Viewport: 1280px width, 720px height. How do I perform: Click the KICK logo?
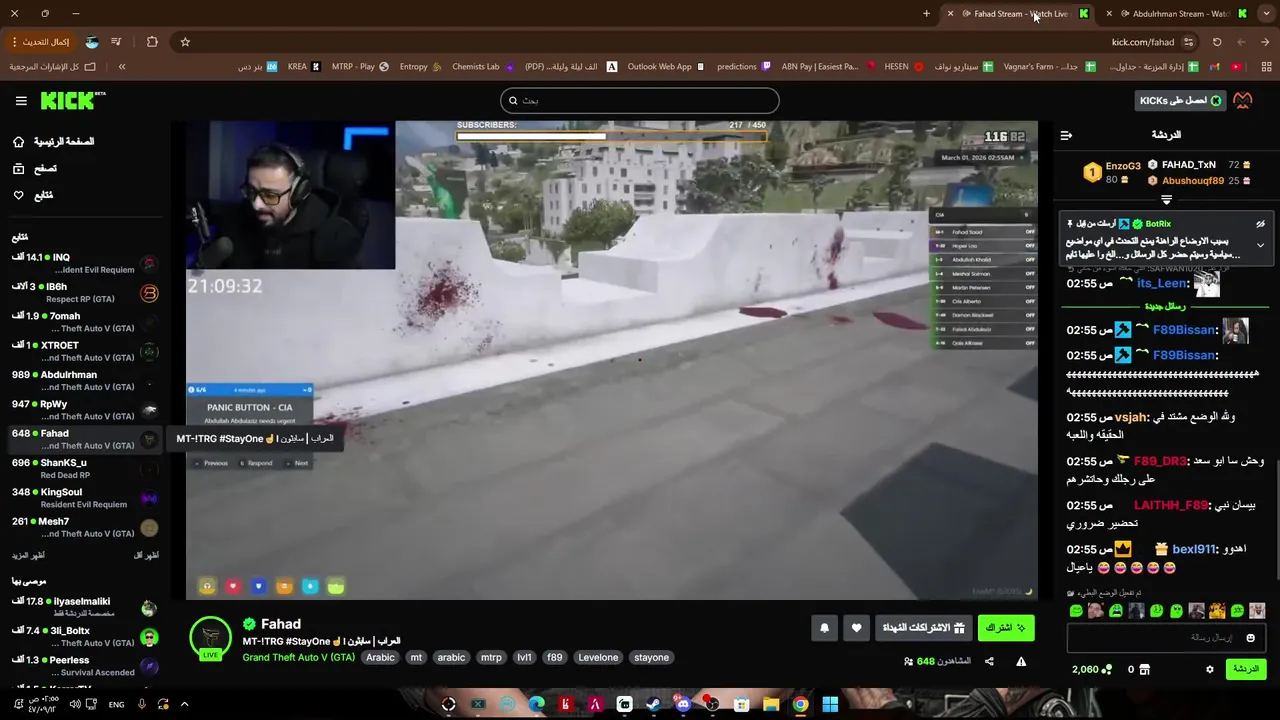coord(72,100)
